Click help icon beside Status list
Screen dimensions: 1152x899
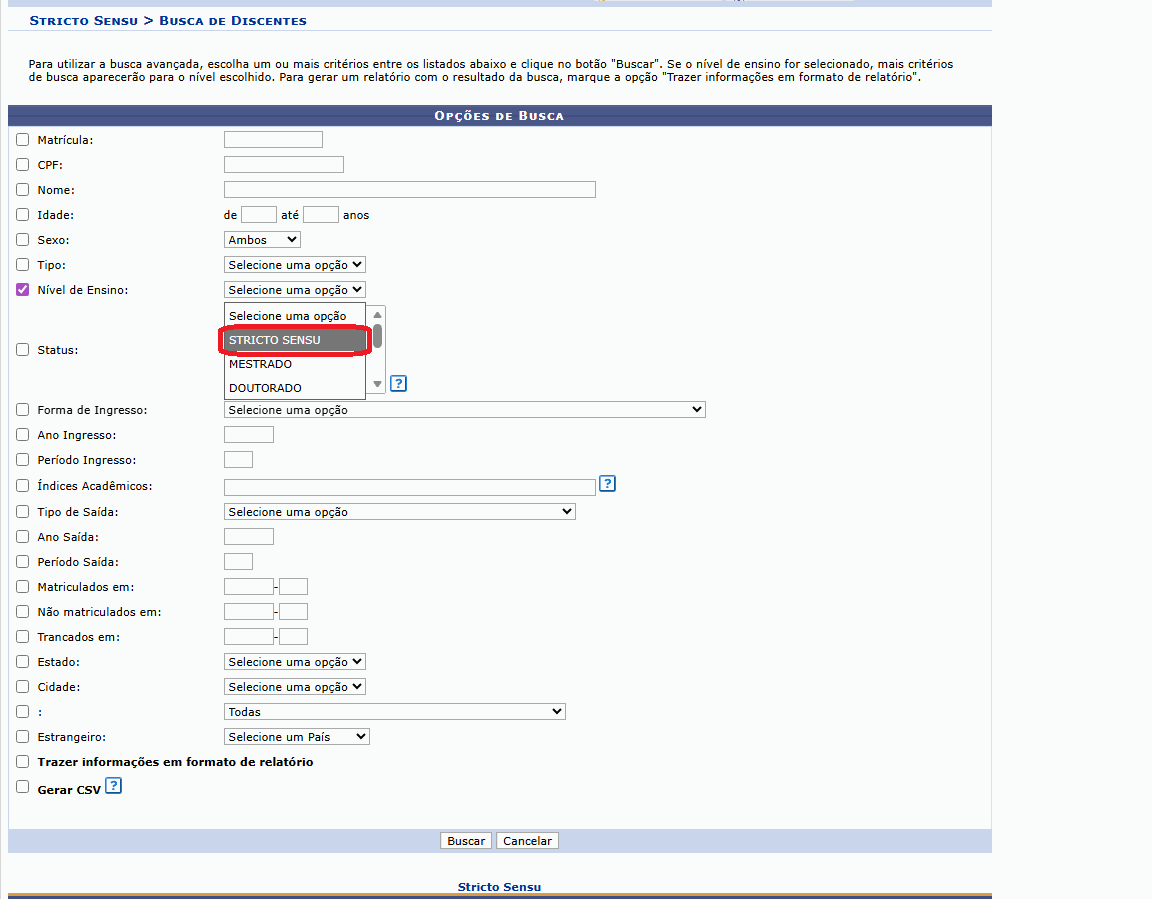[x=398, y=384]
